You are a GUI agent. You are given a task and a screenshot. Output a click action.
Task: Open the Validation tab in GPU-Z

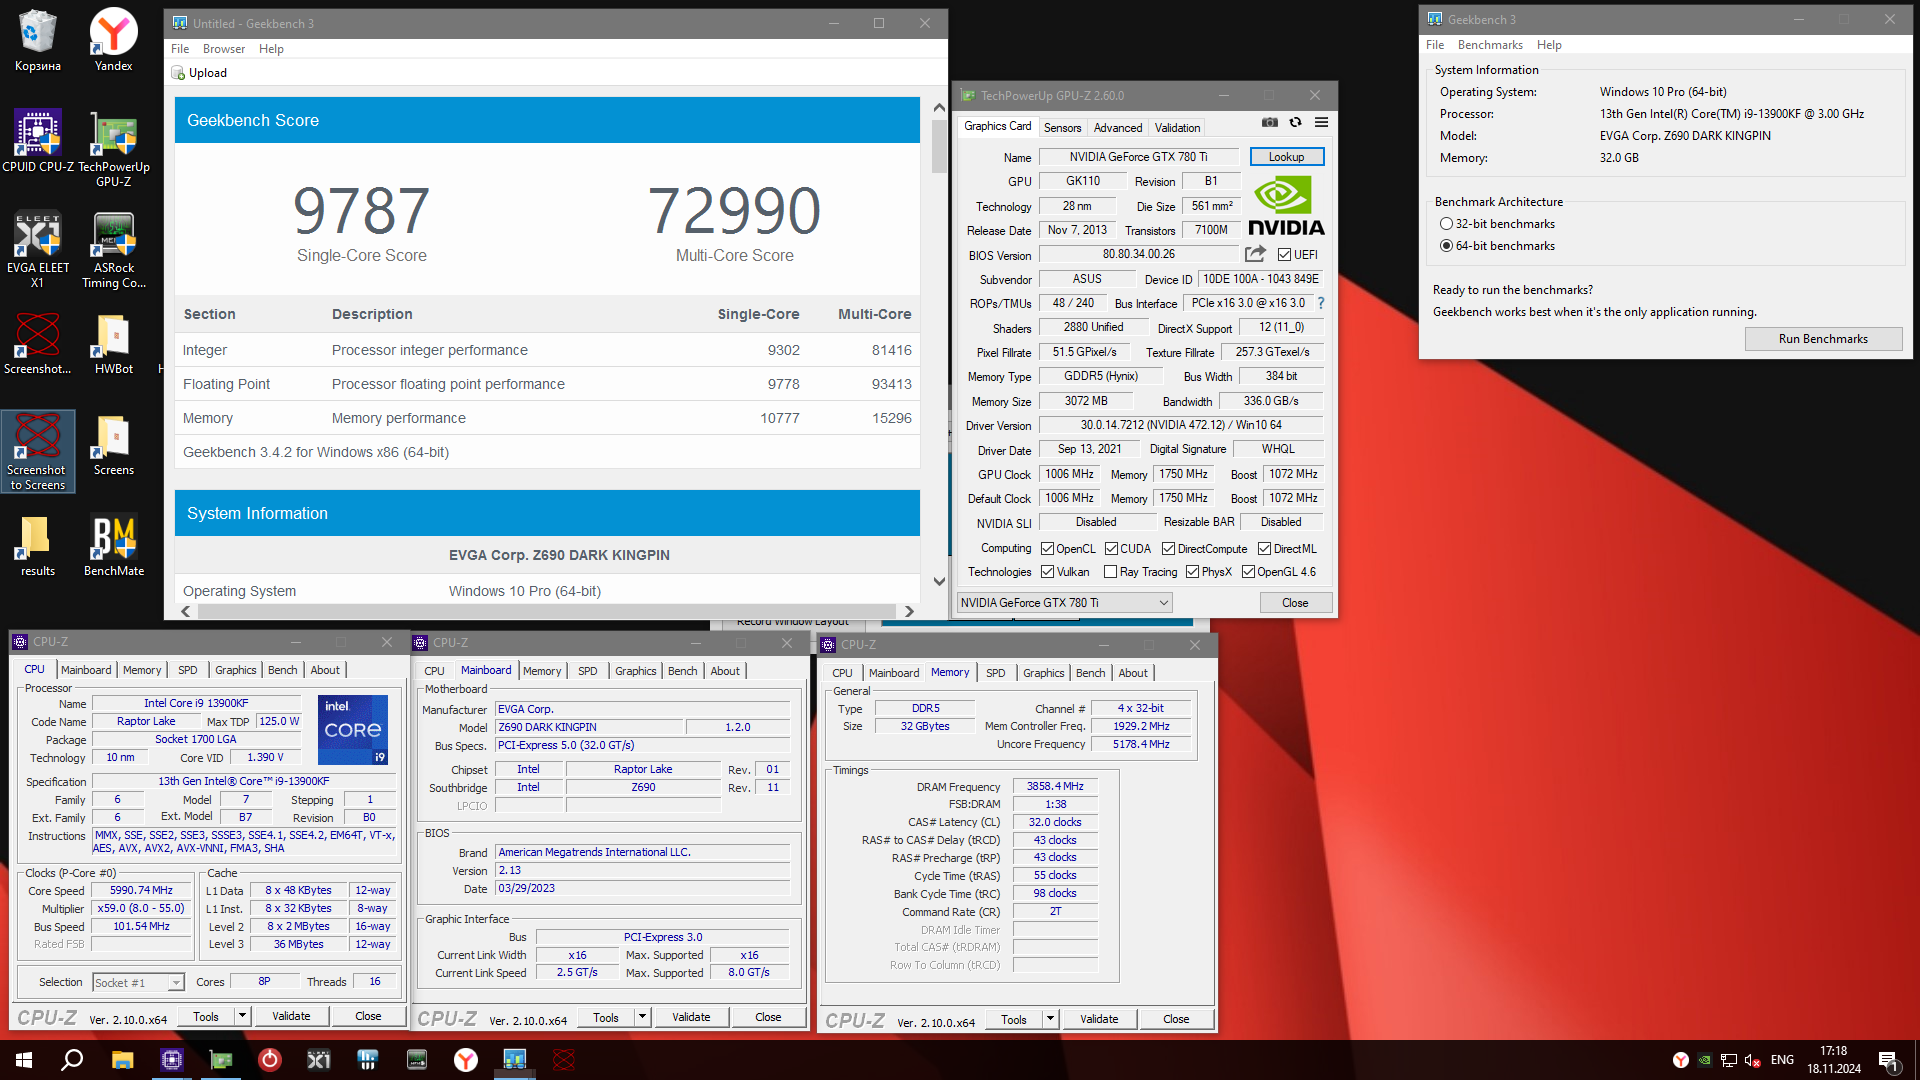tap(1177, 128)
